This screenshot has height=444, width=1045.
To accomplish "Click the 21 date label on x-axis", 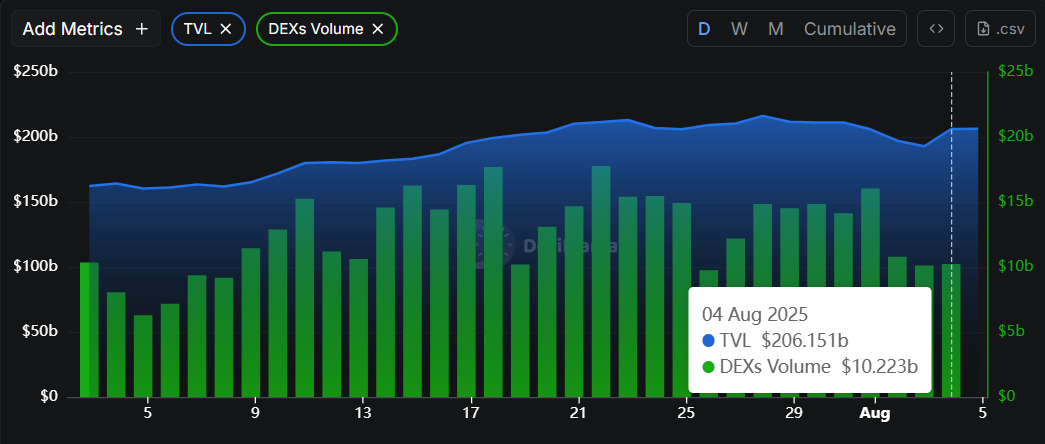I will [578, 413].
